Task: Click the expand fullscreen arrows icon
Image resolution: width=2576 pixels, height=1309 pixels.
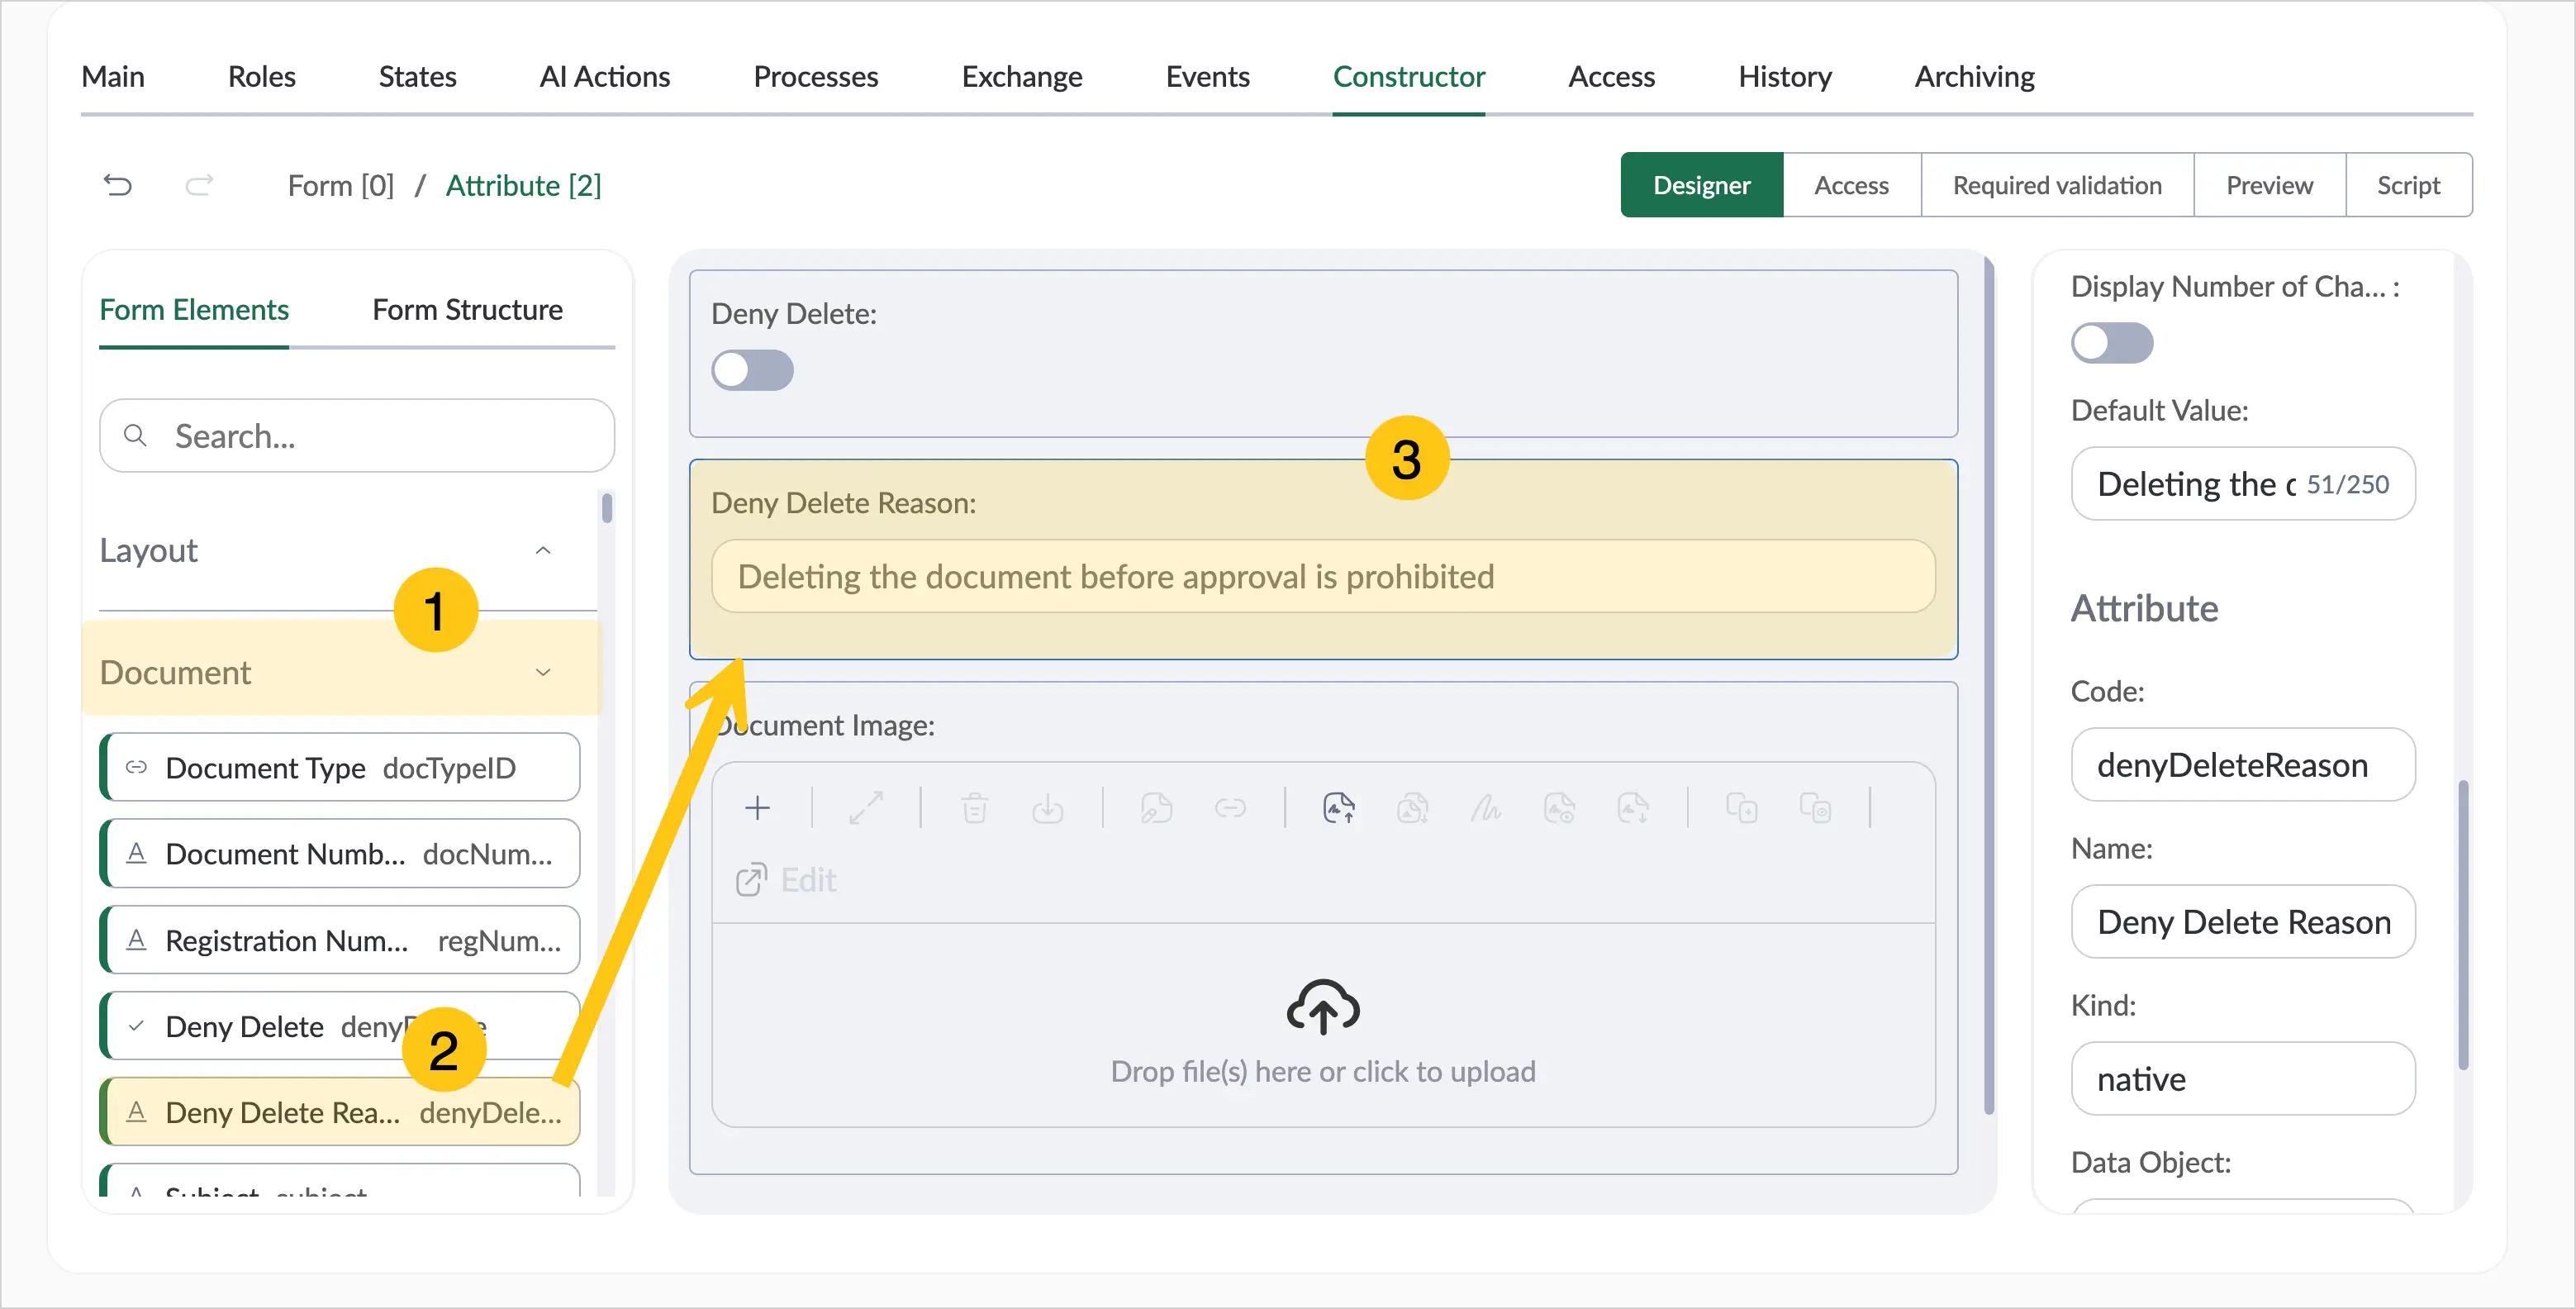Action: (x=866, y=807)
